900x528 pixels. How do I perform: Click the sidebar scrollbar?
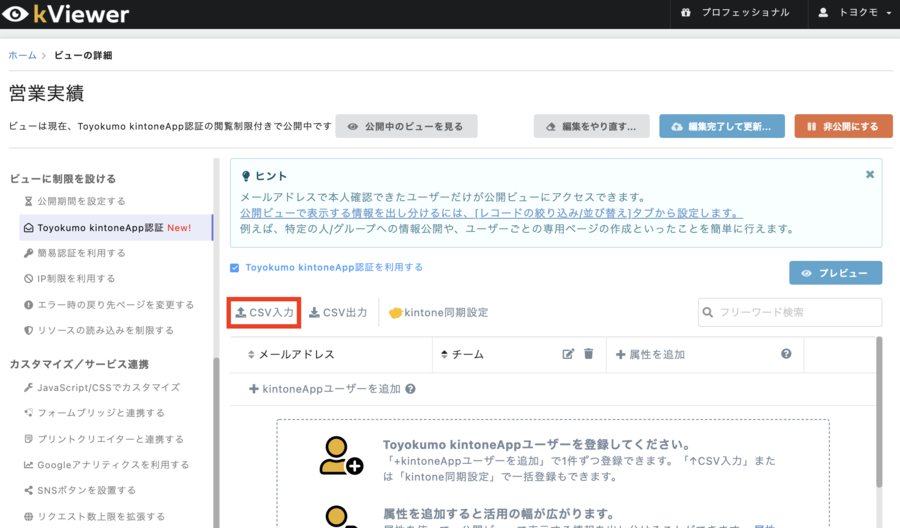click(x=216, y=442)
